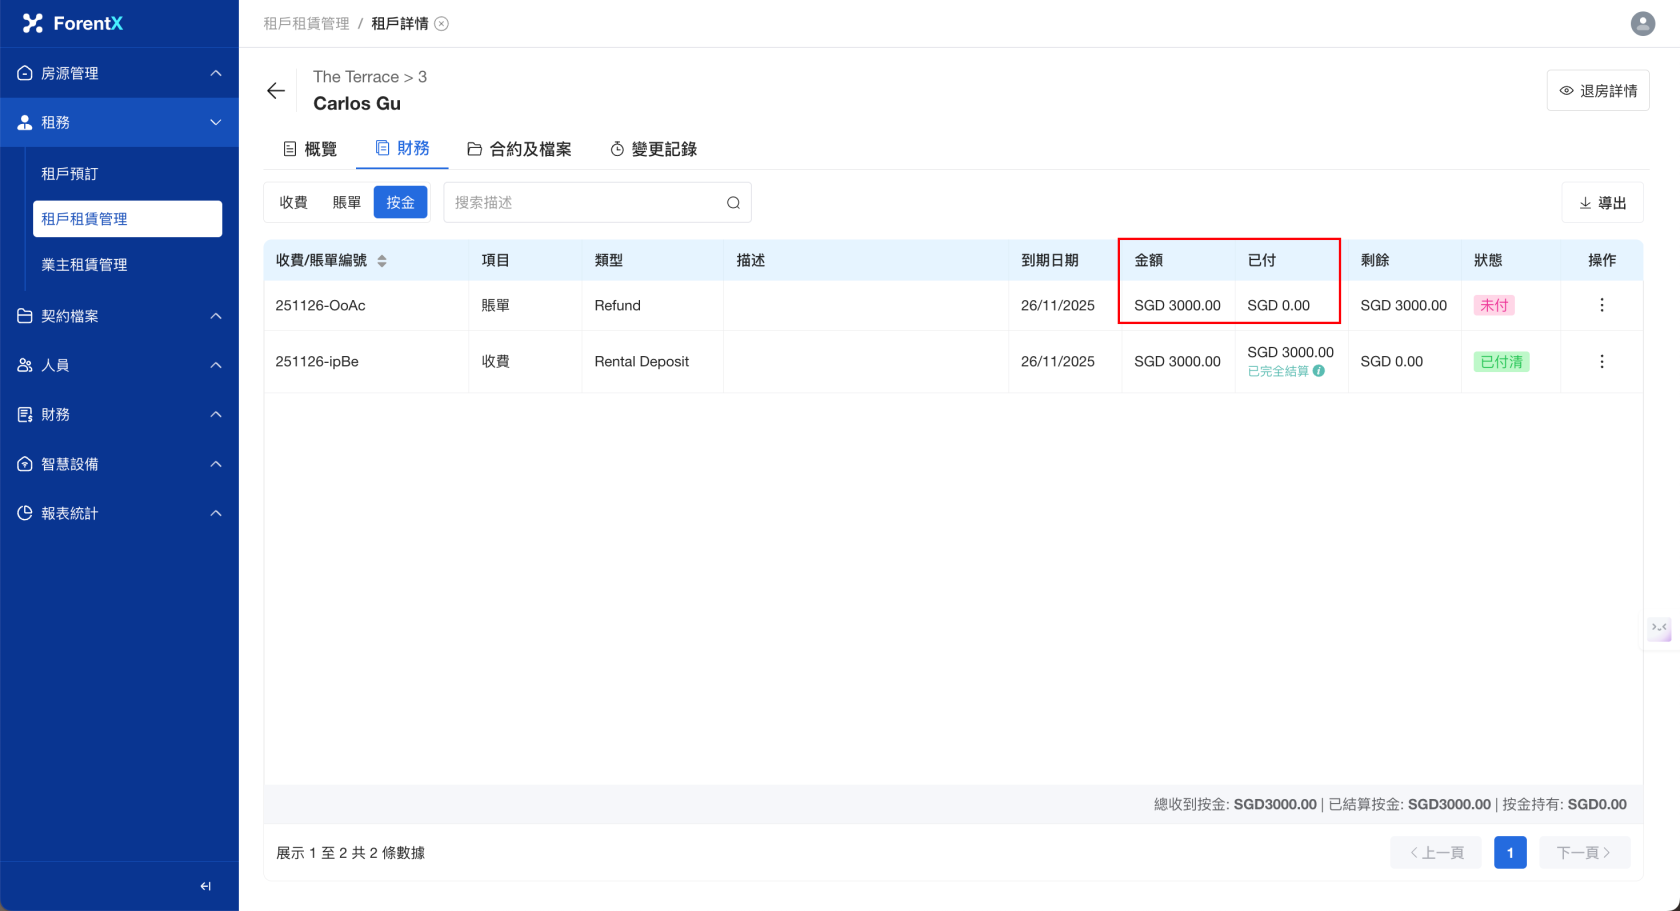The width and height of the screenshot is (1680, 911).
Task: Expand 房源管理 sidebar section
Action: point(119,73)
